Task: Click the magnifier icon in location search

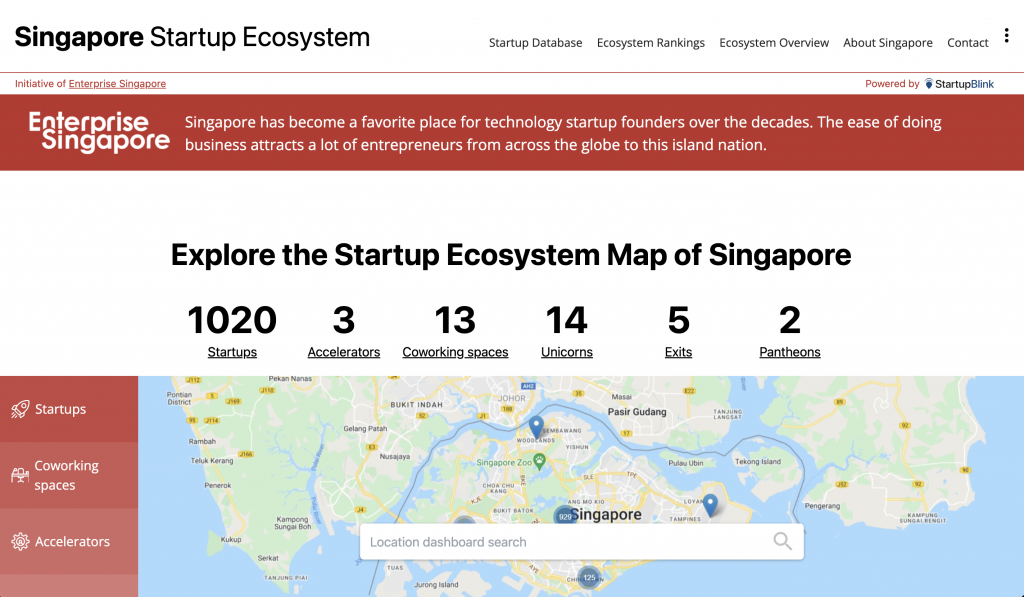Action: coord(782,542)
